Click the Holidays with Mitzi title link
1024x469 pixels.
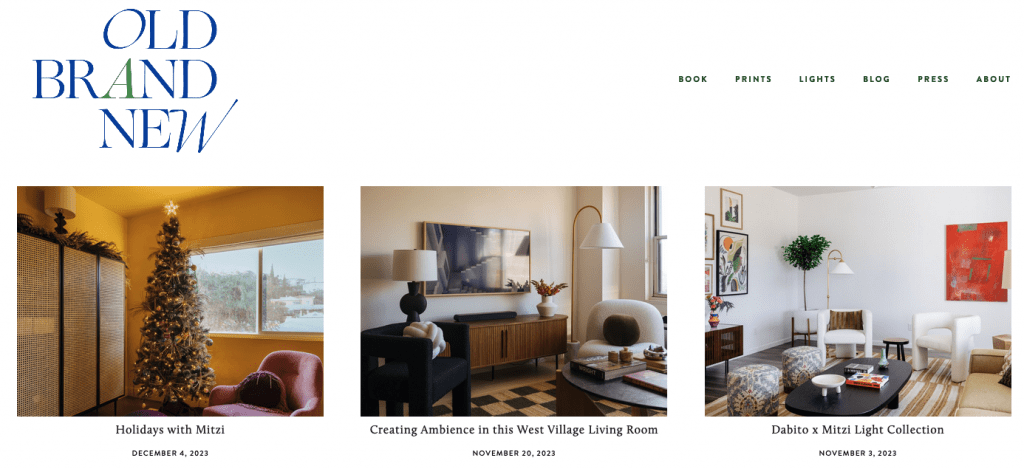[x=170, y=430]
